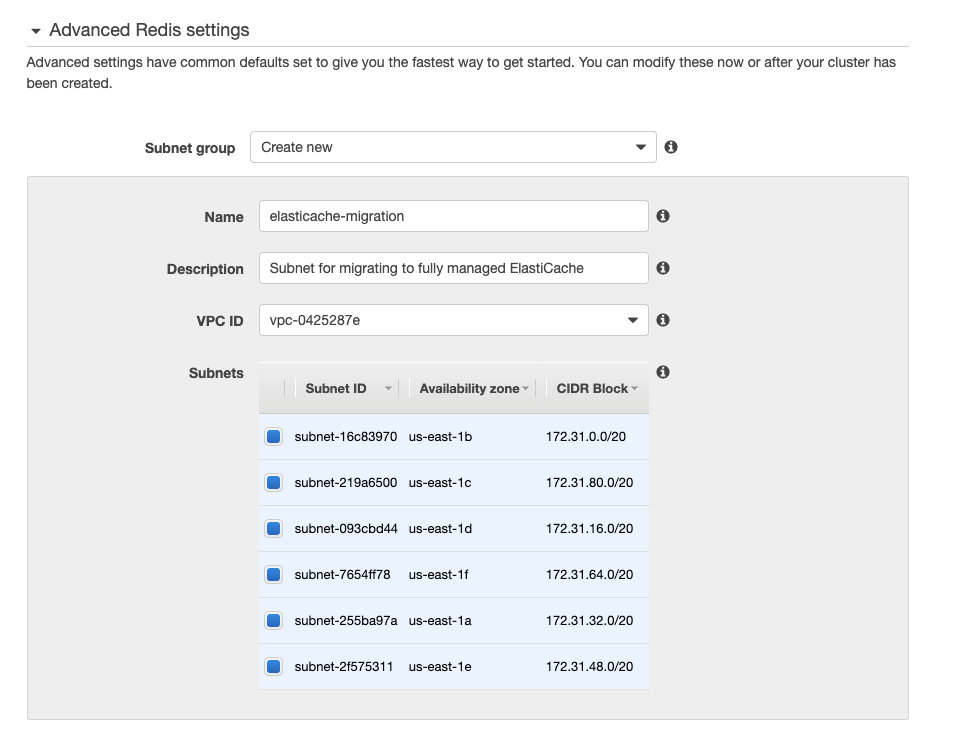Click the Subnet ID column header
Image resolution: width=962 pixels, height=736 pixels.
pyautogui.click(x=337, y=388)
